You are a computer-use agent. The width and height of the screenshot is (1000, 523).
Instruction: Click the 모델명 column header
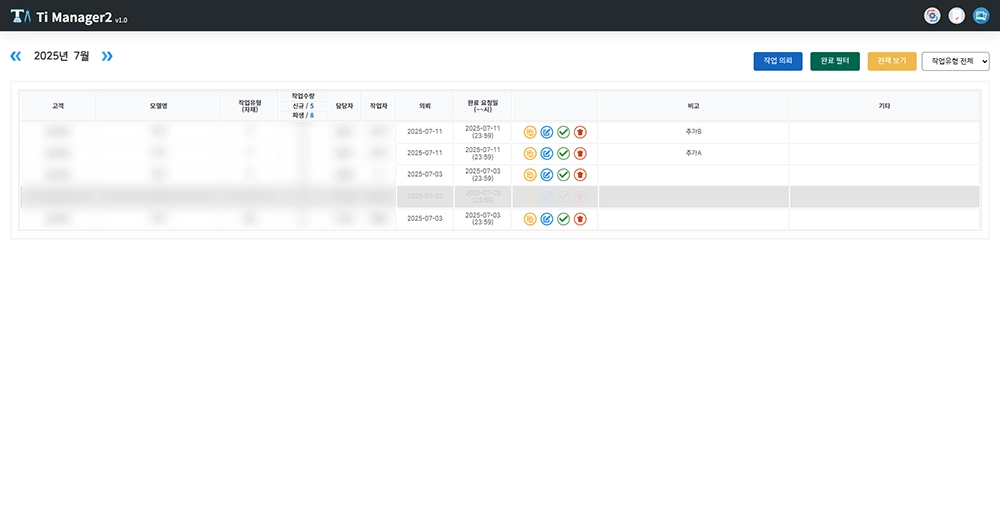[158, 106]
